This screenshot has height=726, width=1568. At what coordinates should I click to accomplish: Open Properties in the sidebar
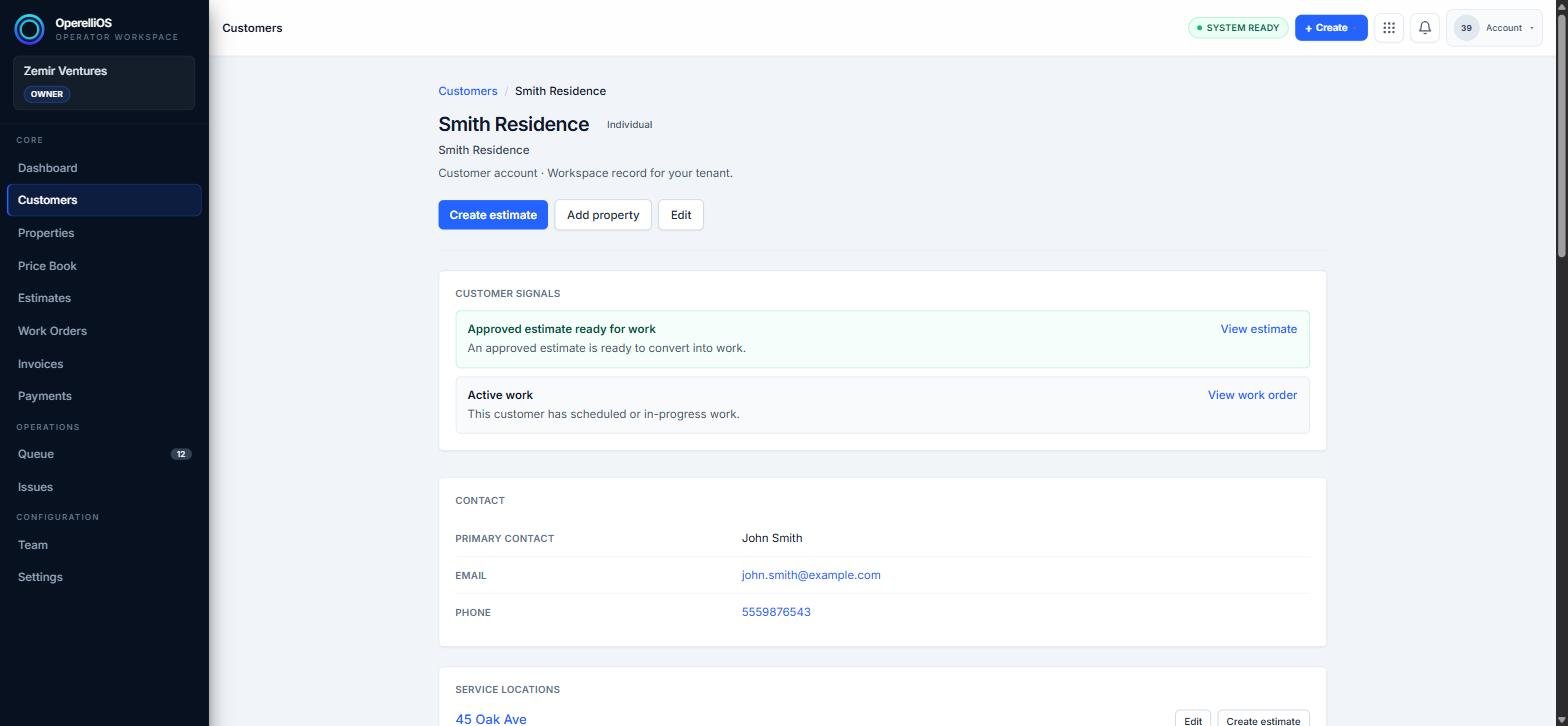tap(104, 233)
